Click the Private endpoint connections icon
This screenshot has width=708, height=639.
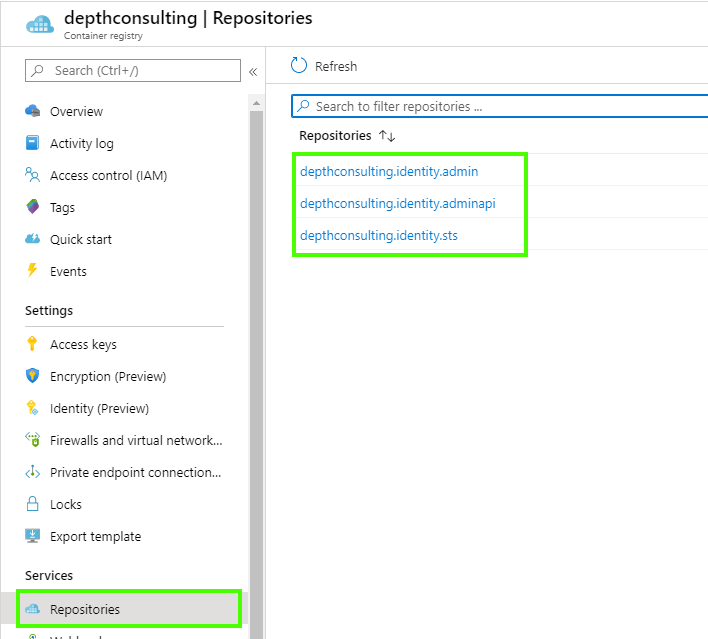(x=33, y=472)
